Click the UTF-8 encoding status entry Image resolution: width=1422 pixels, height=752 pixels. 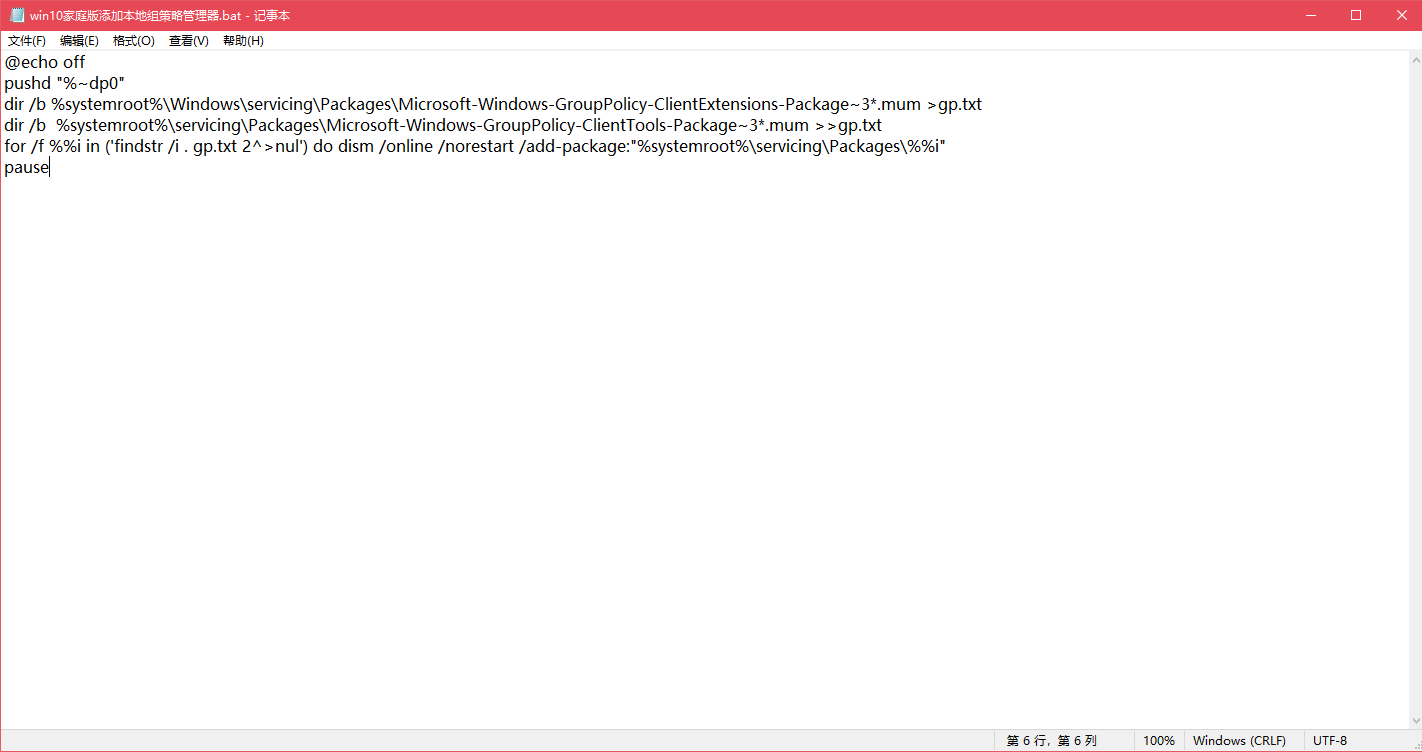(1330, 741)
